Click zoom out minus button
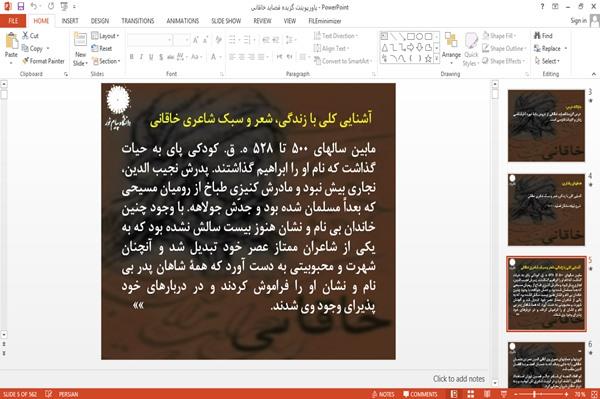 [x=516, y=394]
